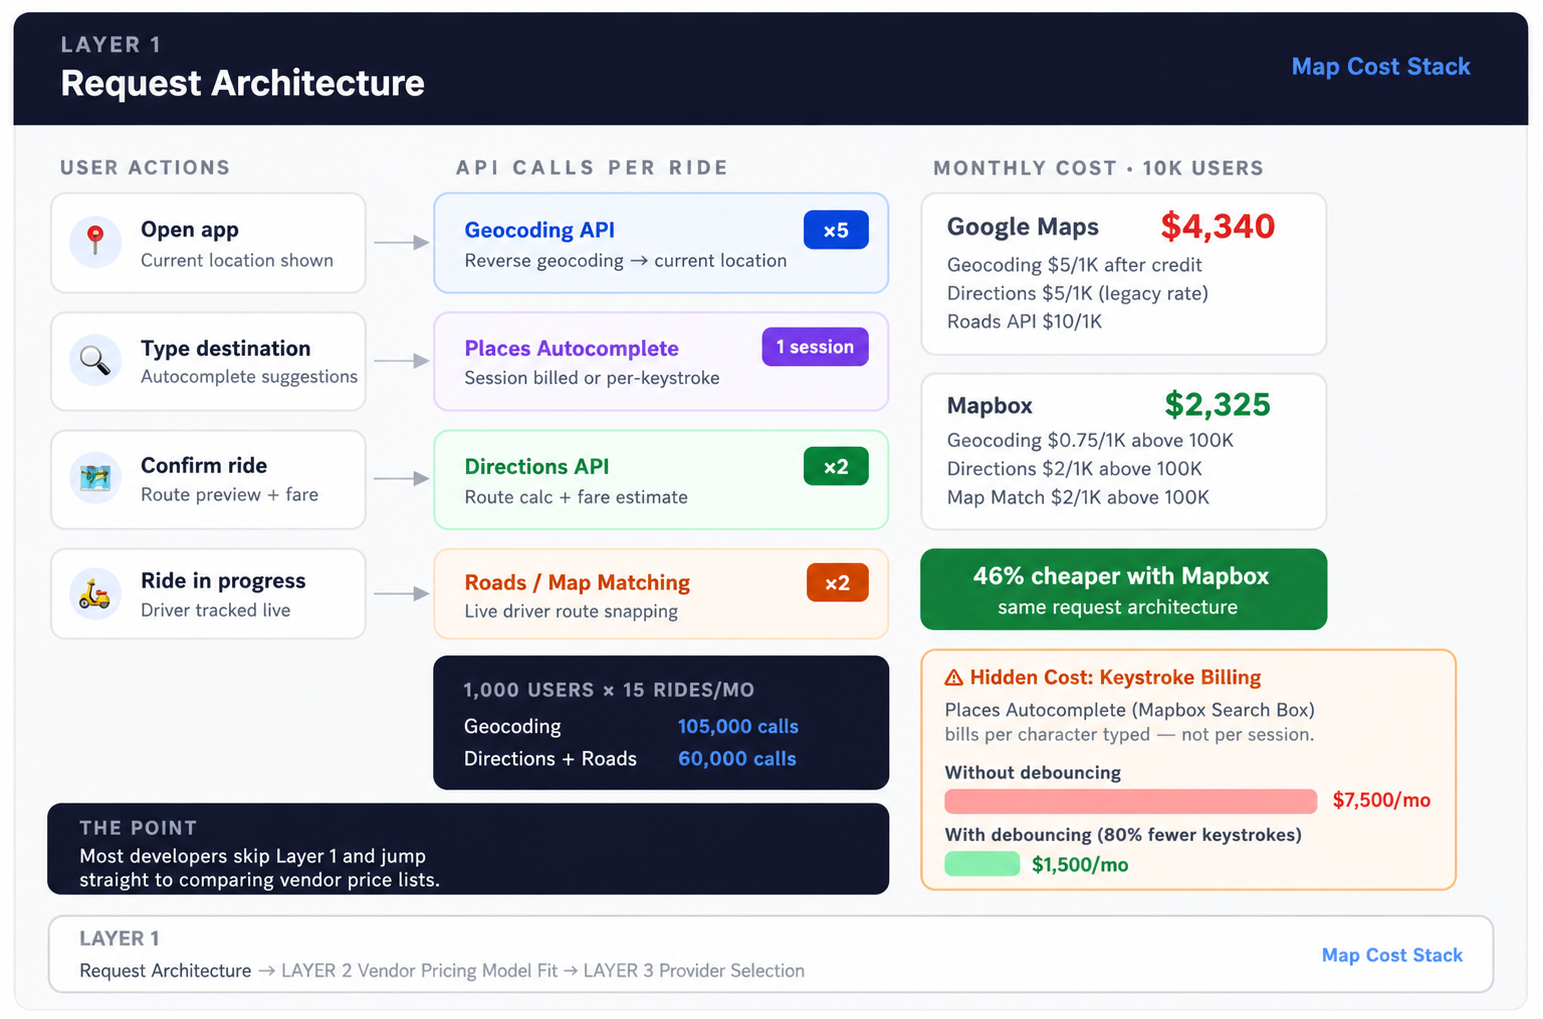Click the Driver tracked live subtitle
The height and width of the screenshot is (1019, 1543).
click(215, 611)
